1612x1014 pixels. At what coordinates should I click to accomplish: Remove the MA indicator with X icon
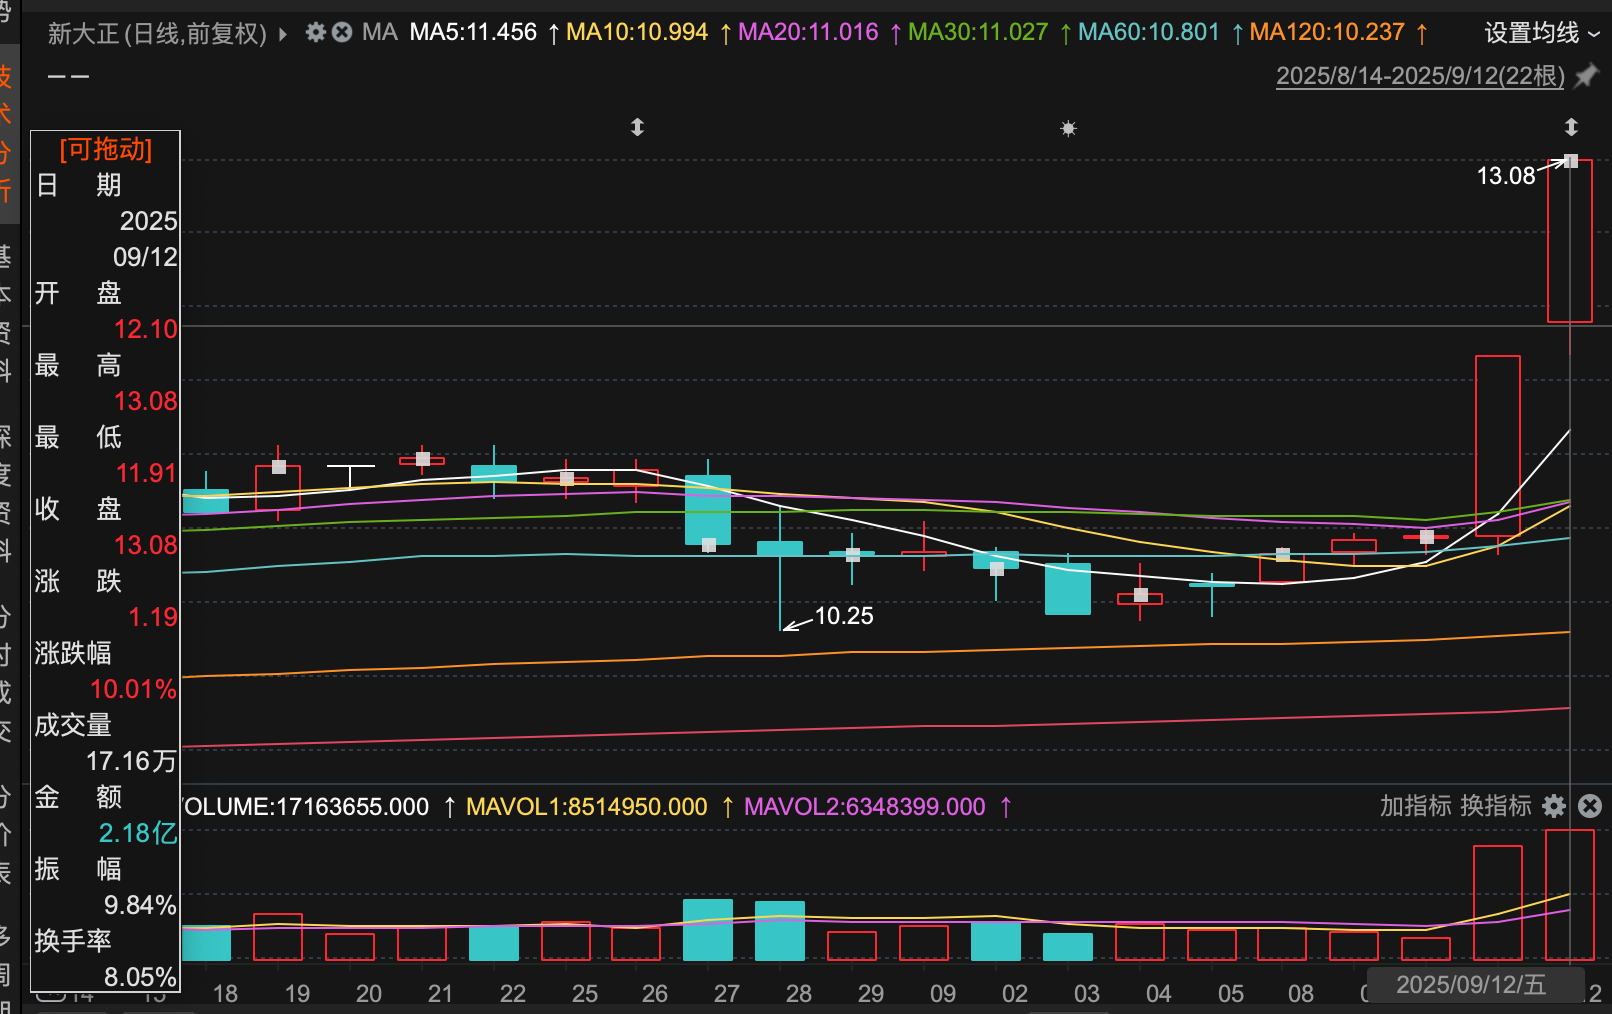click(342, 33)
